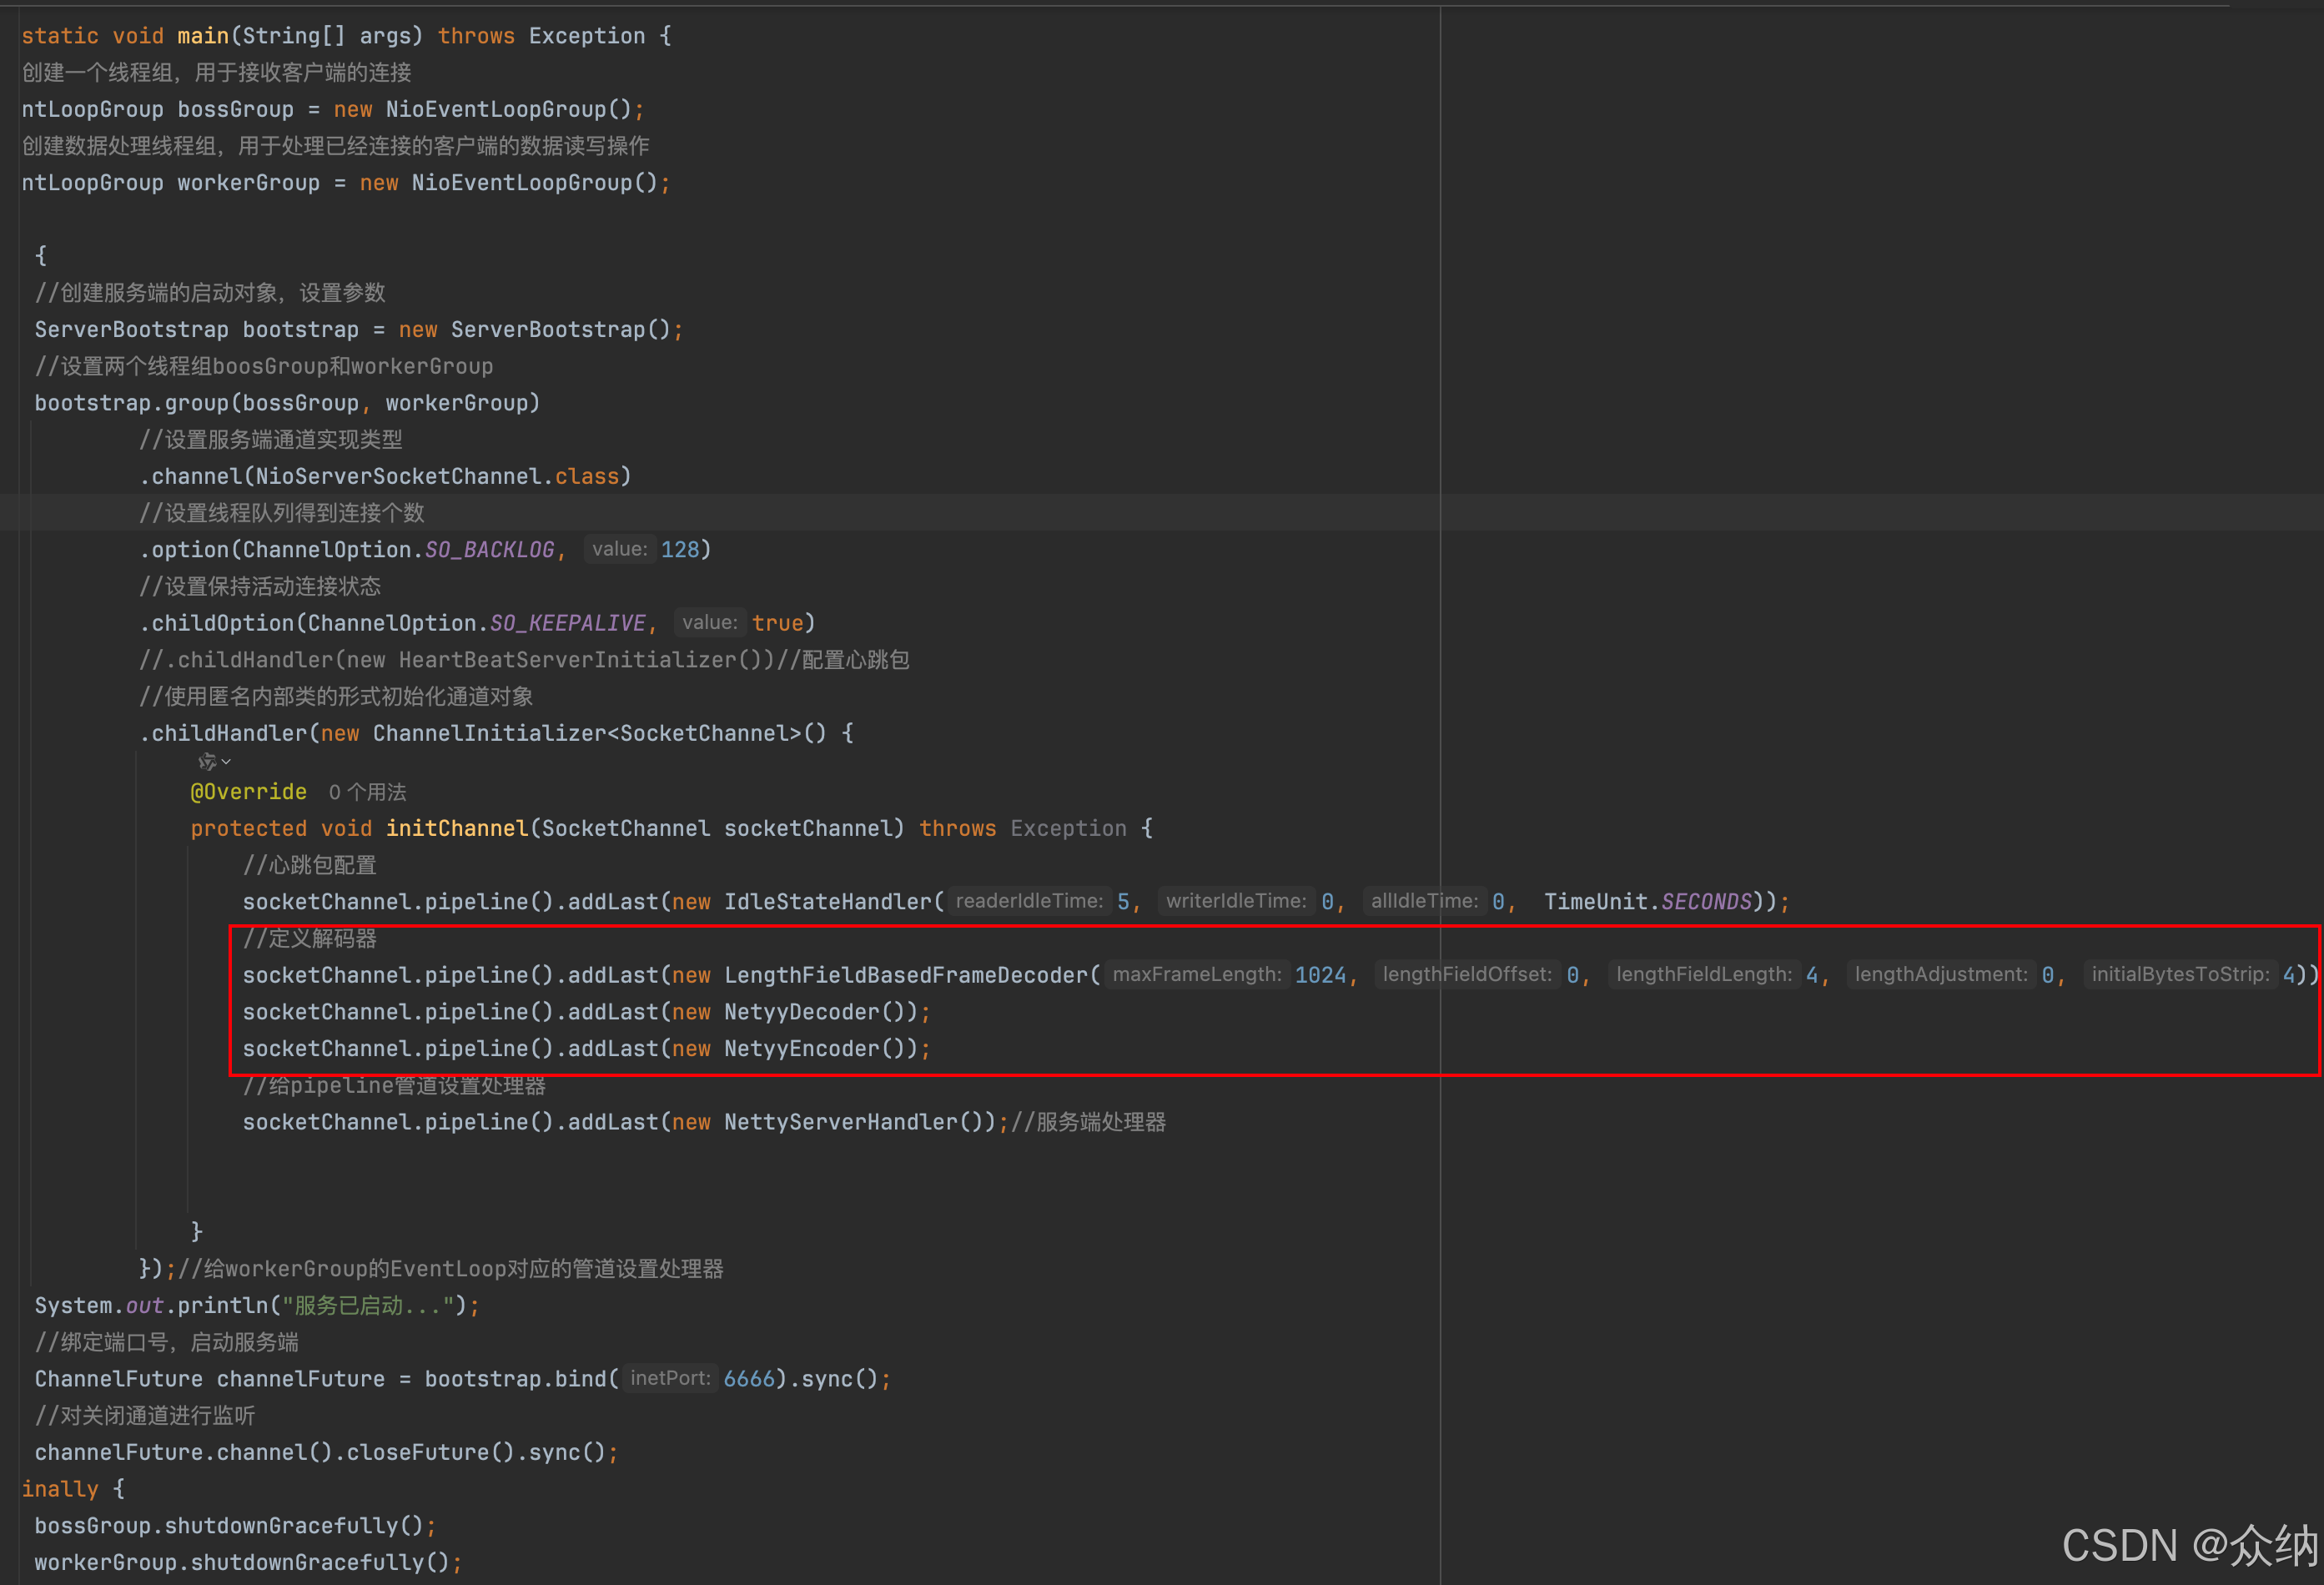Click the lengthFieldLength inlay hint
Screen dimensions: 2324x1585
(x=1703, y=974)
